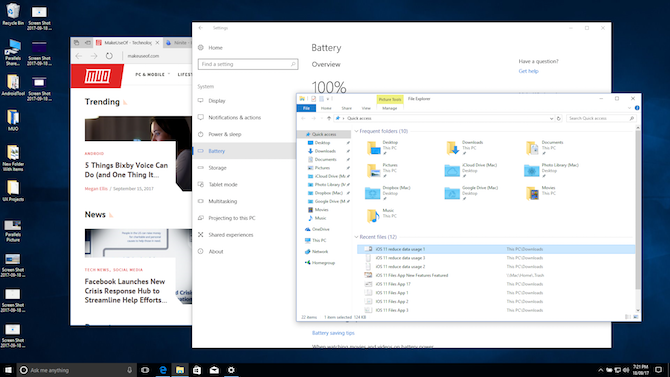Click author Megan Ellis link
Image resolution: width=670 pixels, height=377 pixels.
[96, 188]
